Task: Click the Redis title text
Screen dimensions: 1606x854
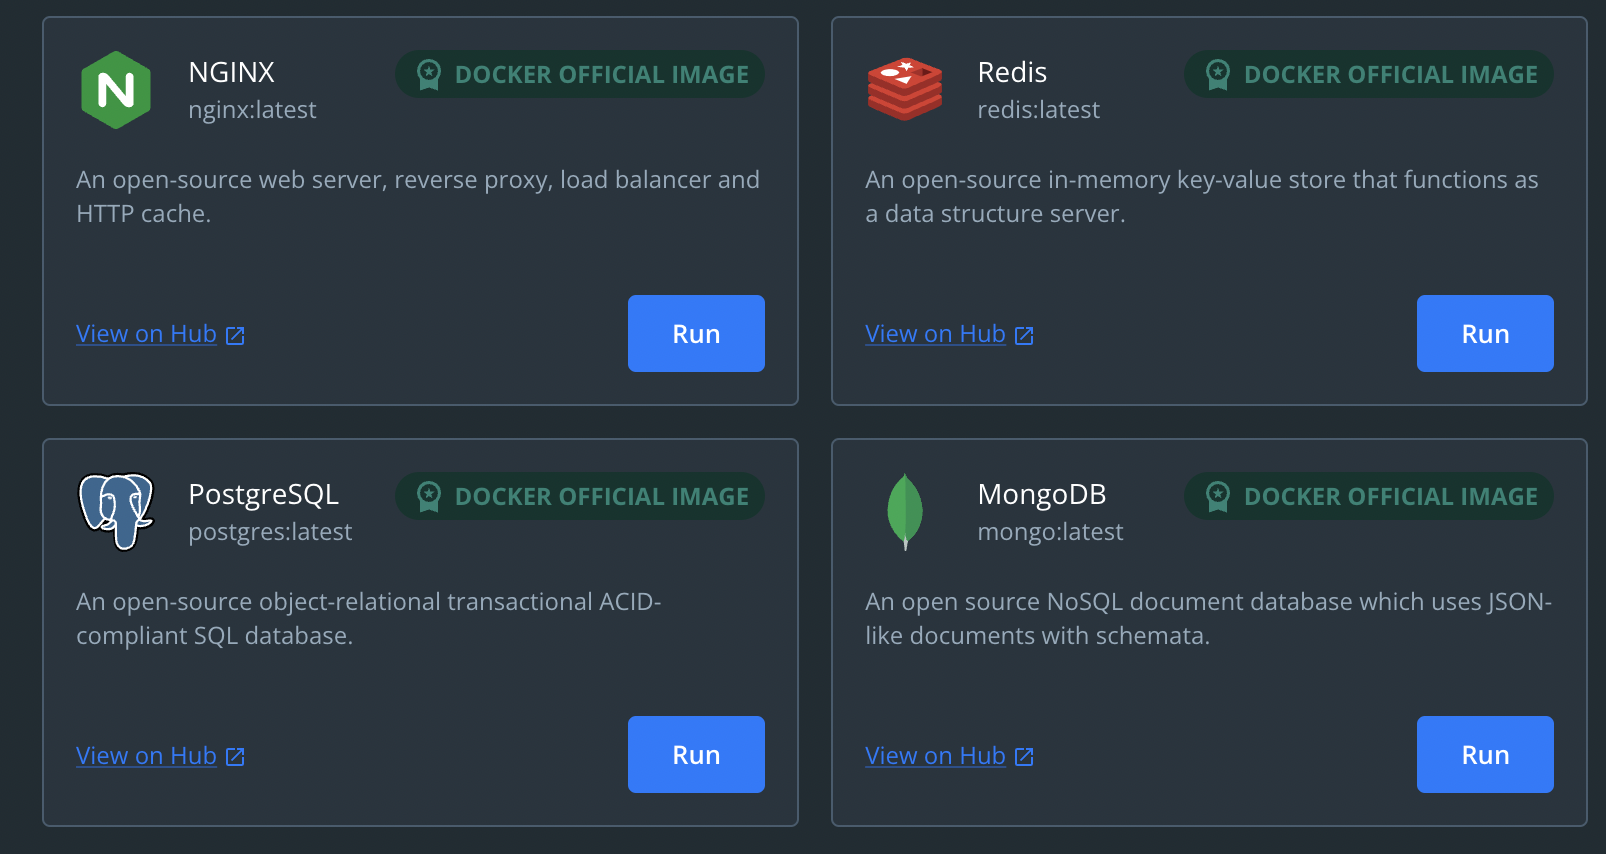Action: pyautogui.click(x=1012, y=72)
